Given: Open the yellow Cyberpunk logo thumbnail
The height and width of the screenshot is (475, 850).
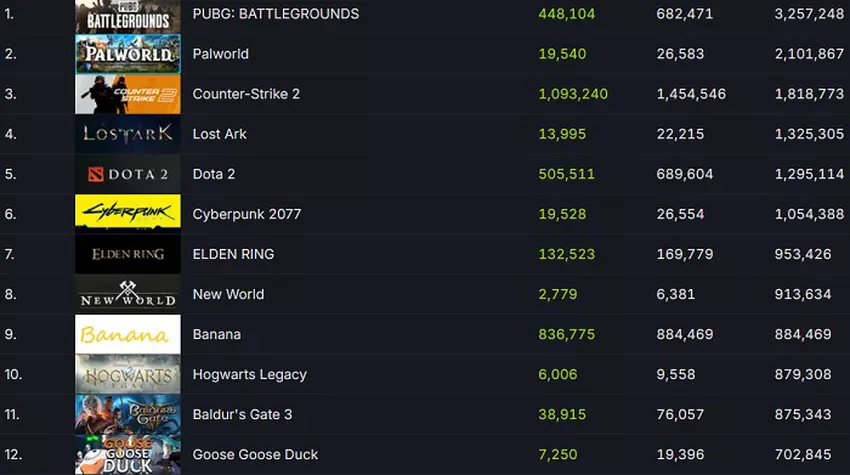Looking at the screenshot, I should point(128,214).
